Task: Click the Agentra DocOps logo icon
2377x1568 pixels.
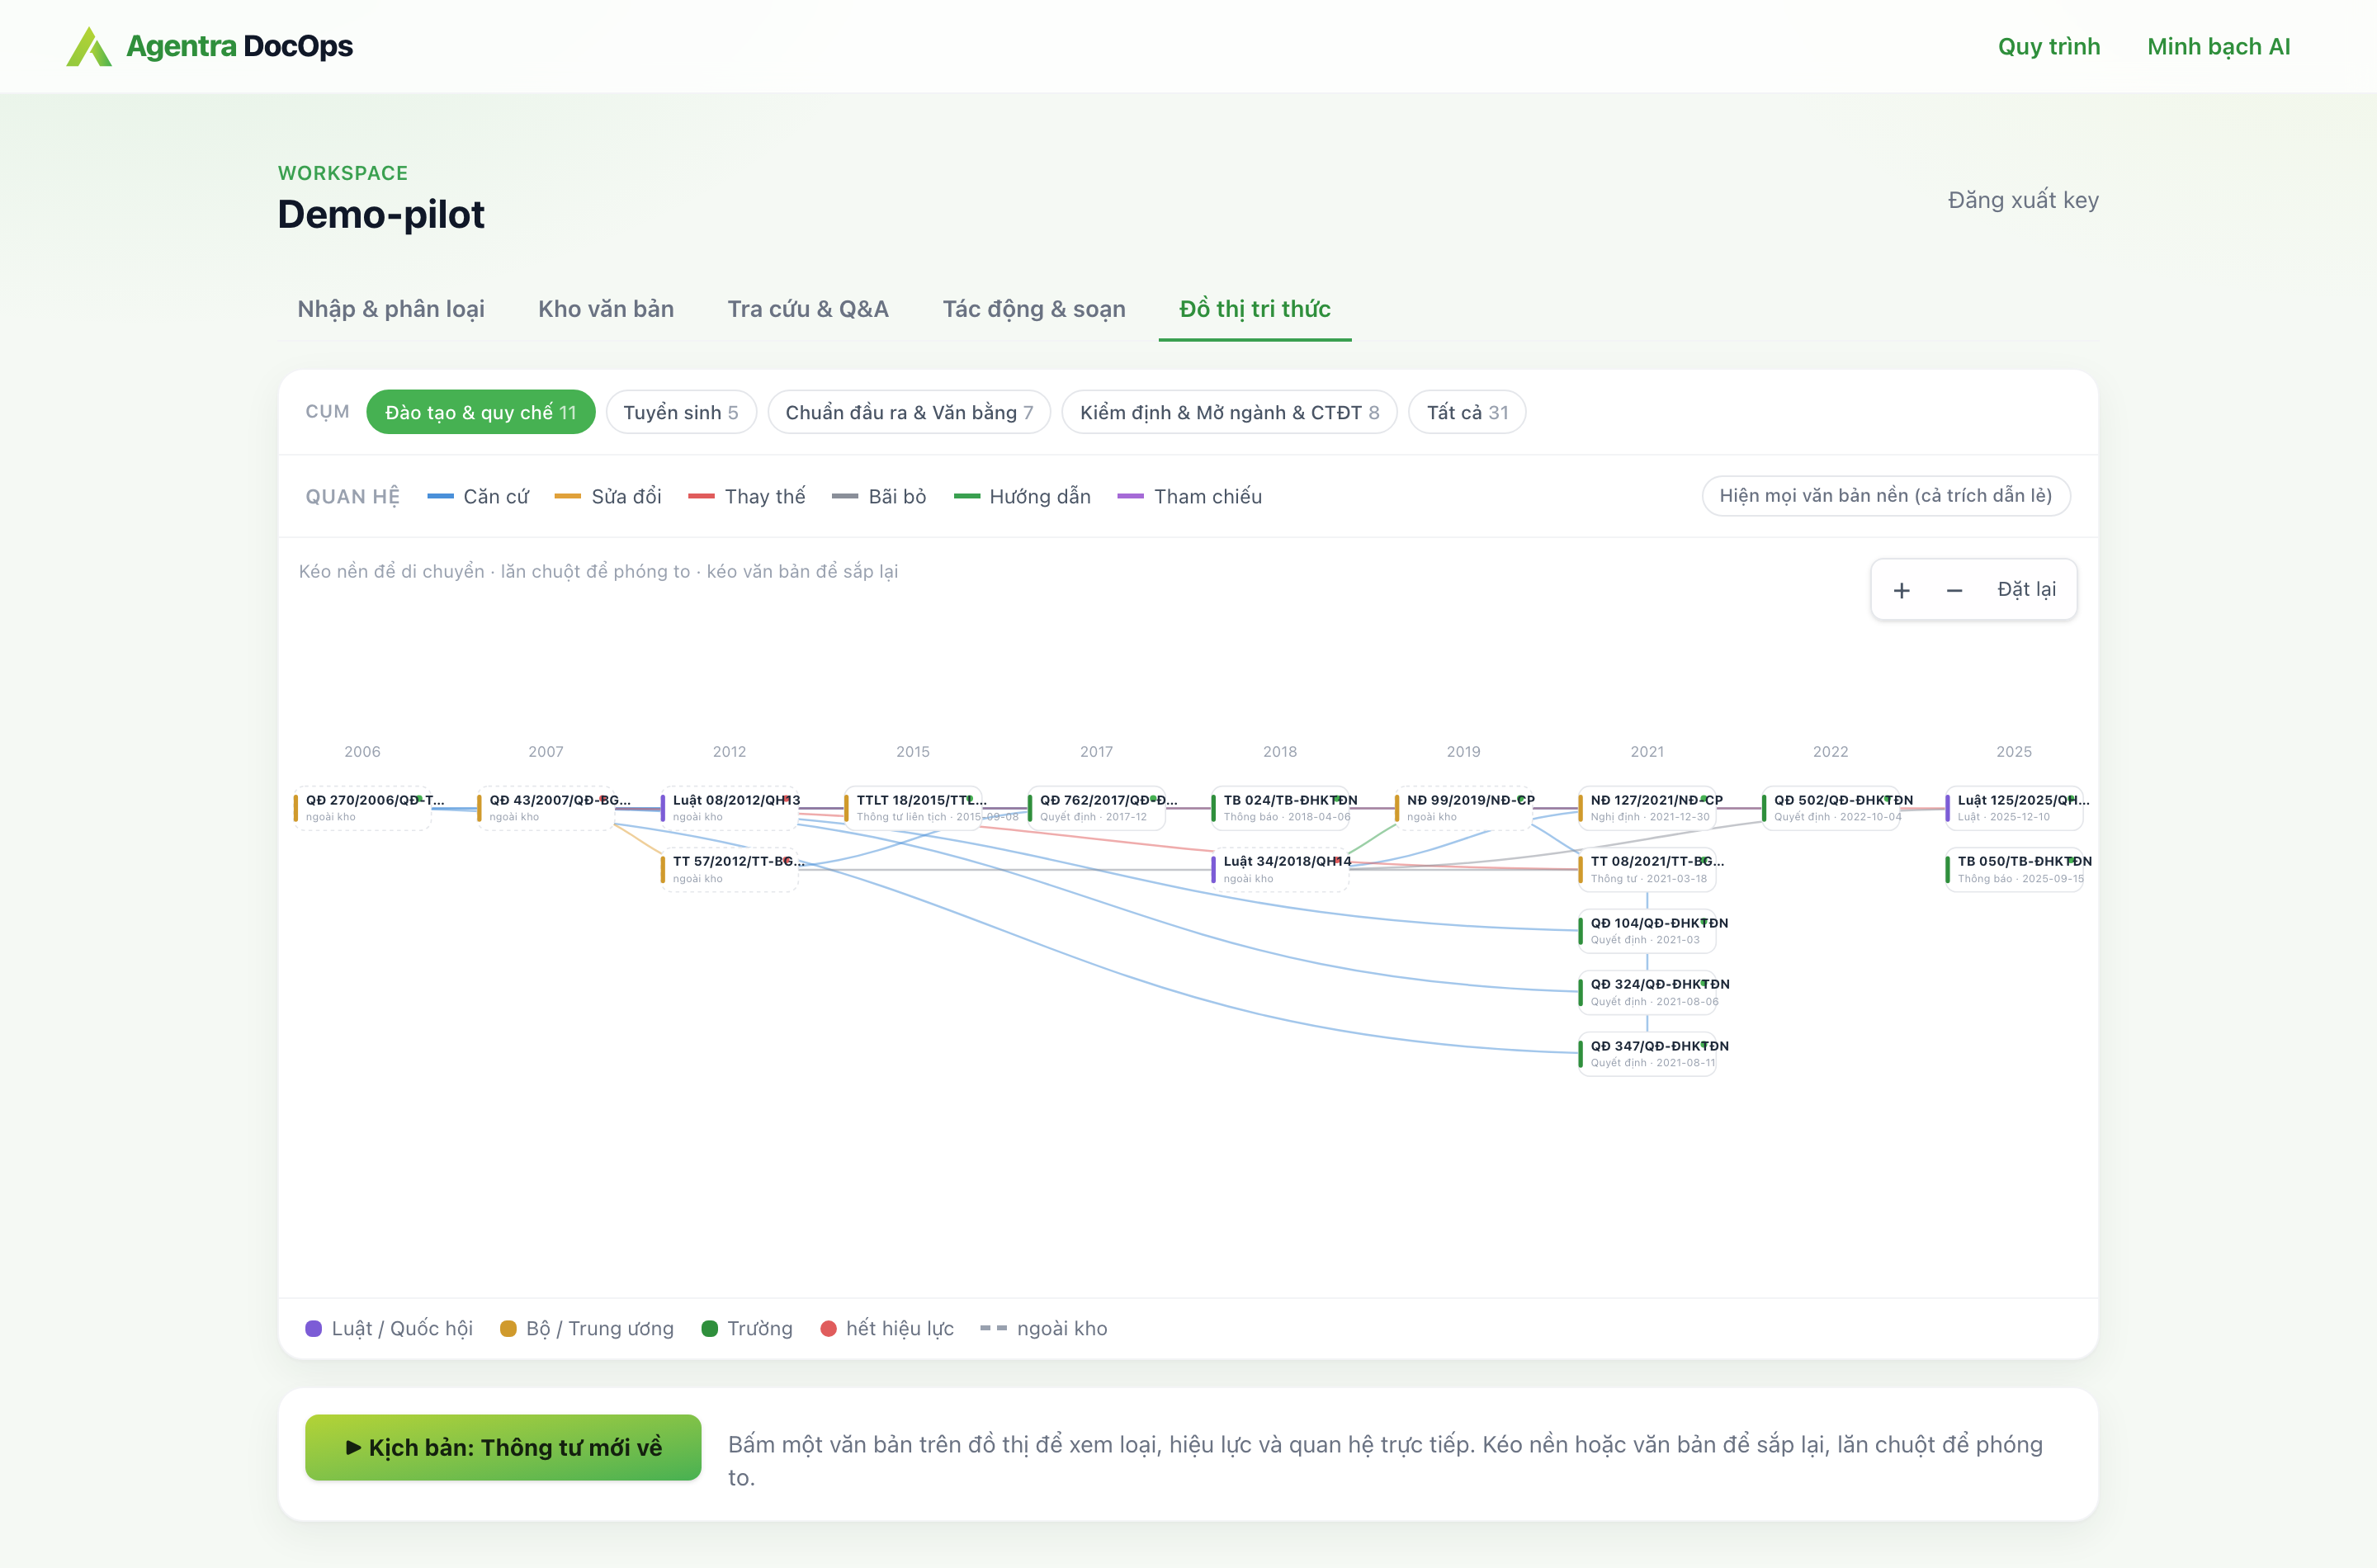Action: pyautogui.click(x=89, y=47)
